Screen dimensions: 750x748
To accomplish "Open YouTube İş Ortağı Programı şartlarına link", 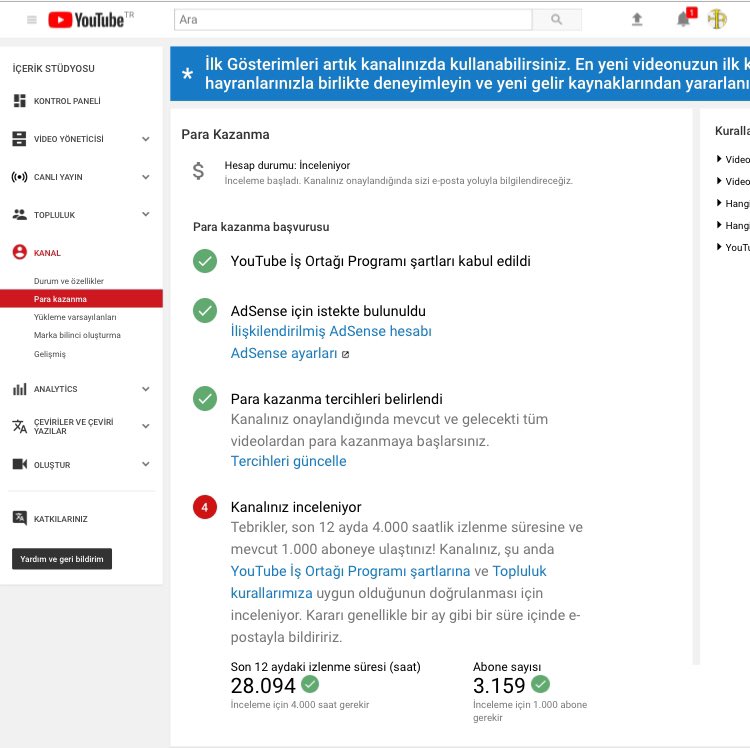I will click(x=350, y=571).
